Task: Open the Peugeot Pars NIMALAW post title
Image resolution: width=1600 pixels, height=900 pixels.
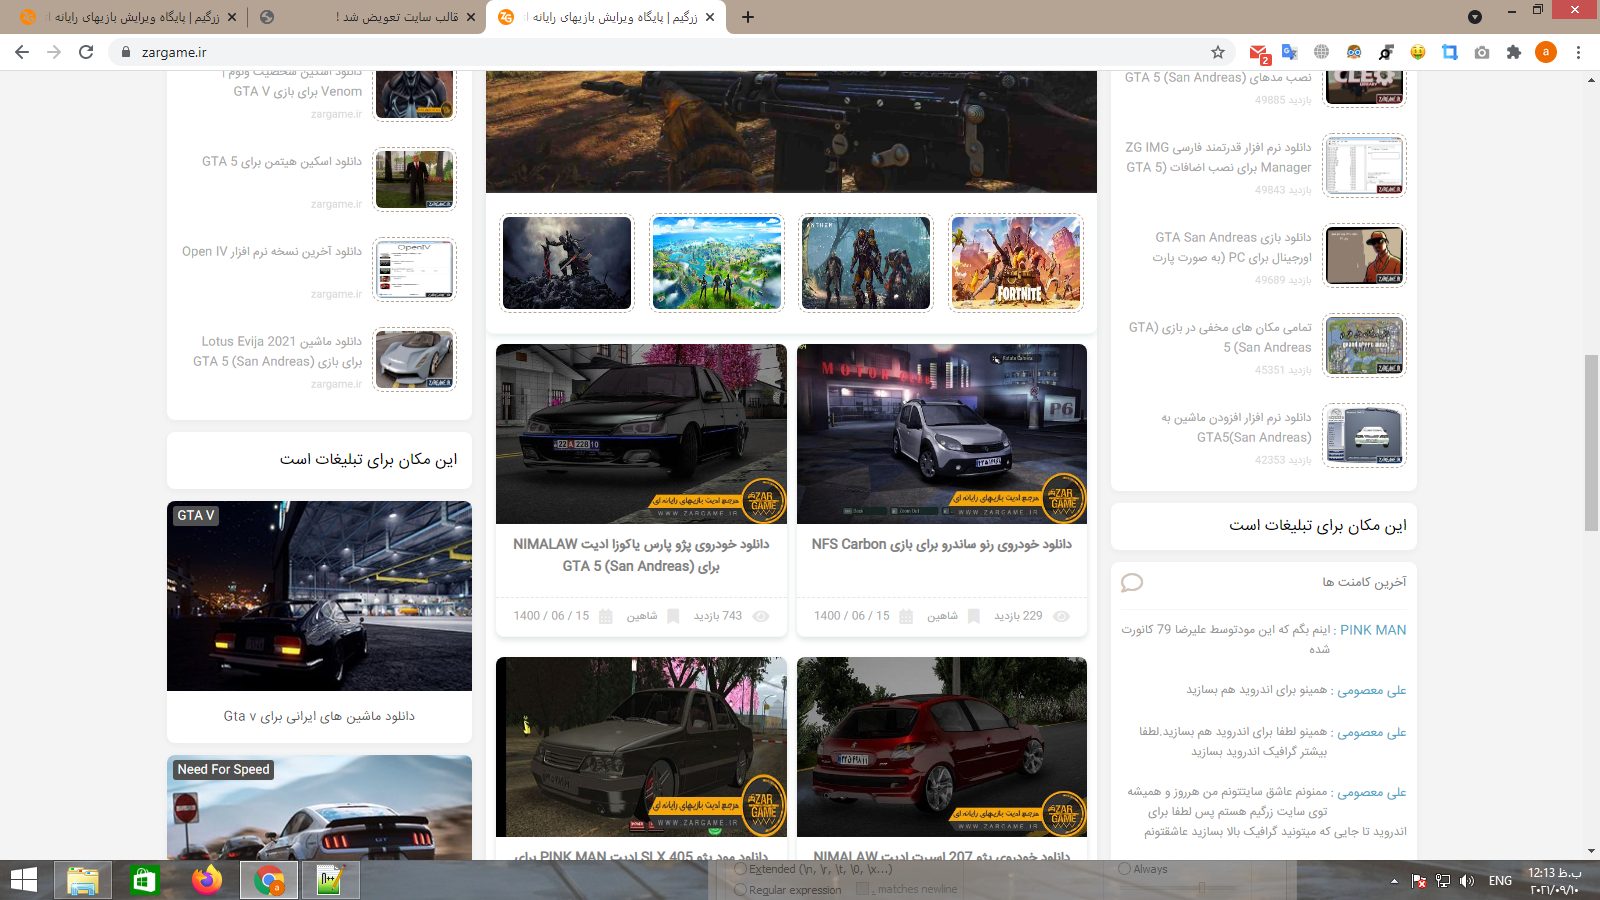Action: point(641,555)
